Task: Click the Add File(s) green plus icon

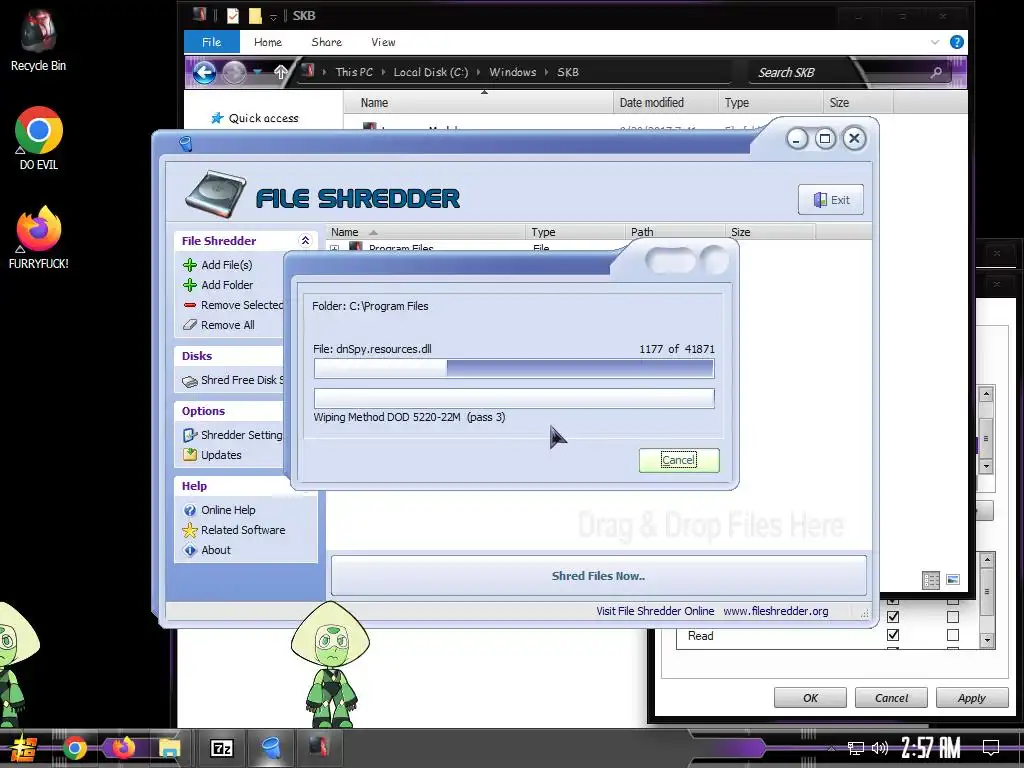Action: coord(190,264)
